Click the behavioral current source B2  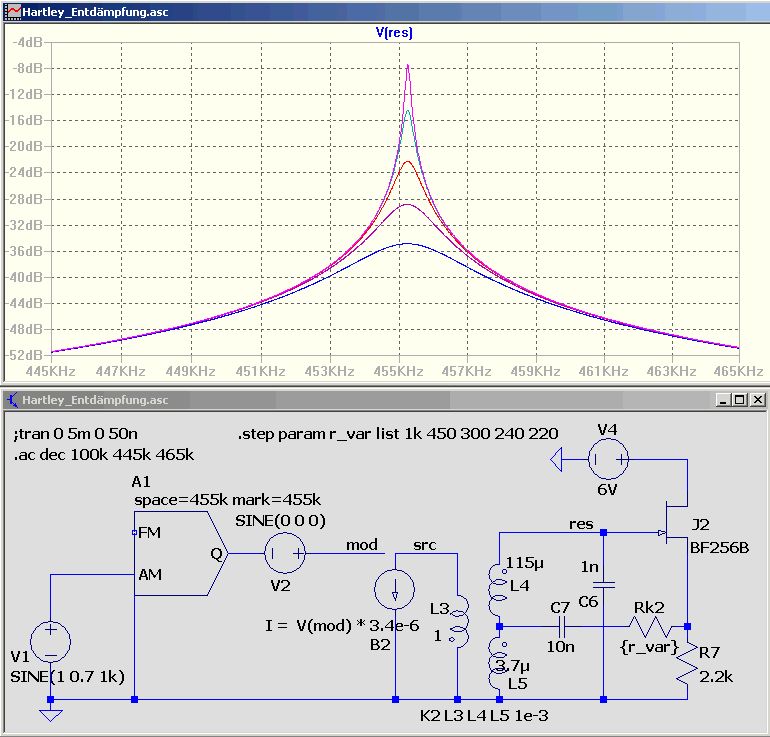pos(395,589)
